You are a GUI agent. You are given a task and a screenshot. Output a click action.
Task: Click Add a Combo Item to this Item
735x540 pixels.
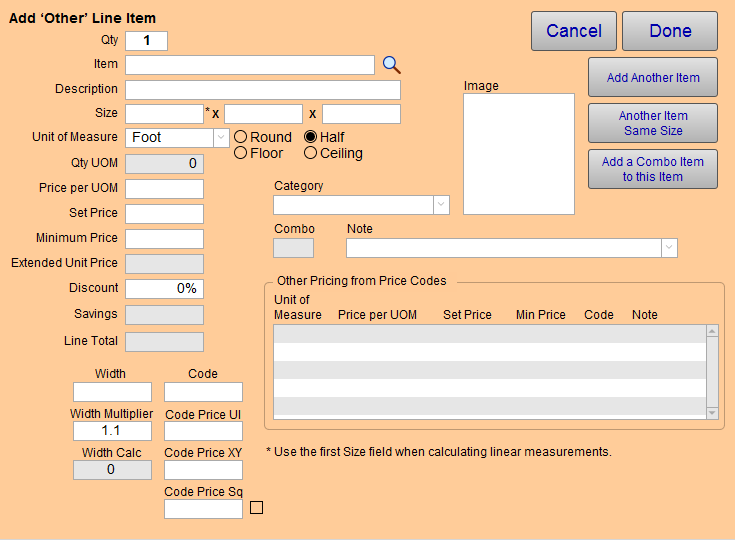(653, 169)
